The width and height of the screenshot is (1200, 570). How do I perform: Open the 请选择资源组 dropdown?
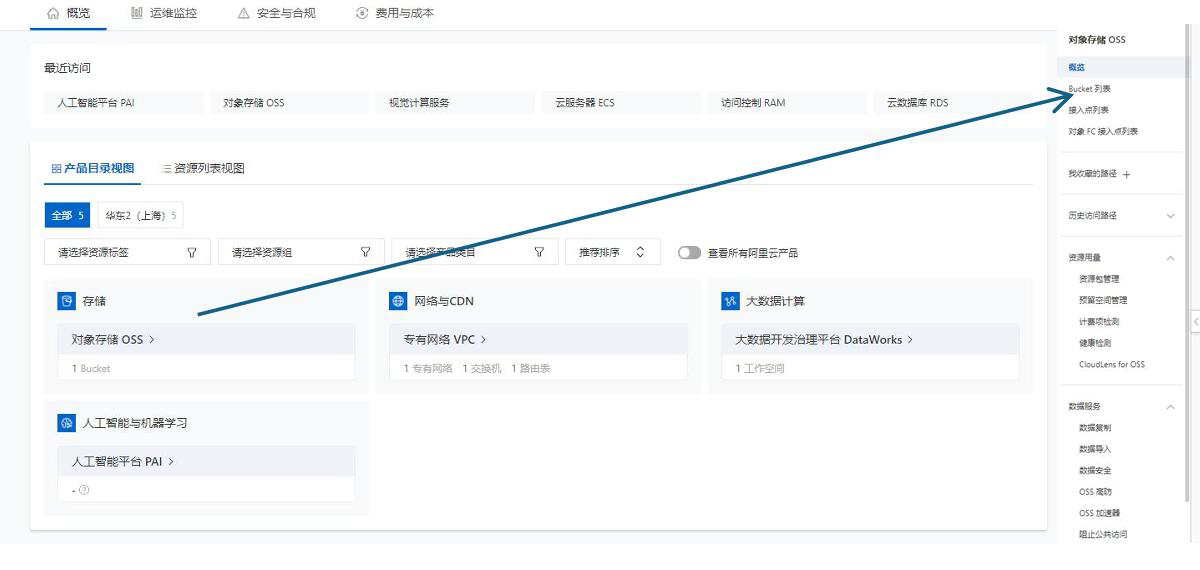coord(301,253)
